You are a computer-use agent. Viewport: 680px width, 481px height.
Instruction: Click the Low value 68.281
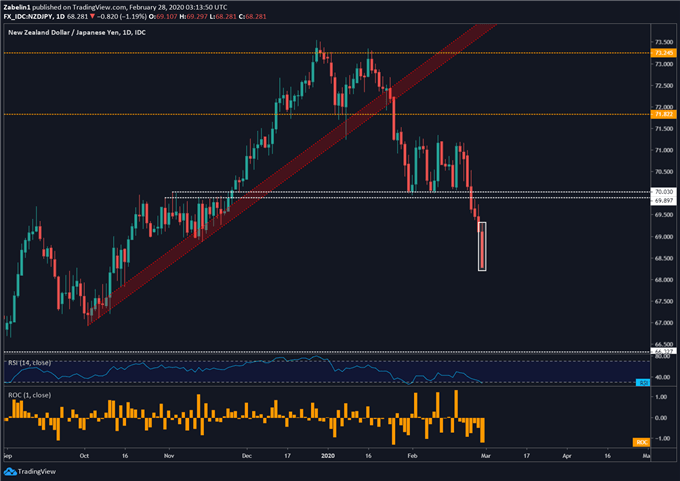pyautogui.click(x=226, y=16)
